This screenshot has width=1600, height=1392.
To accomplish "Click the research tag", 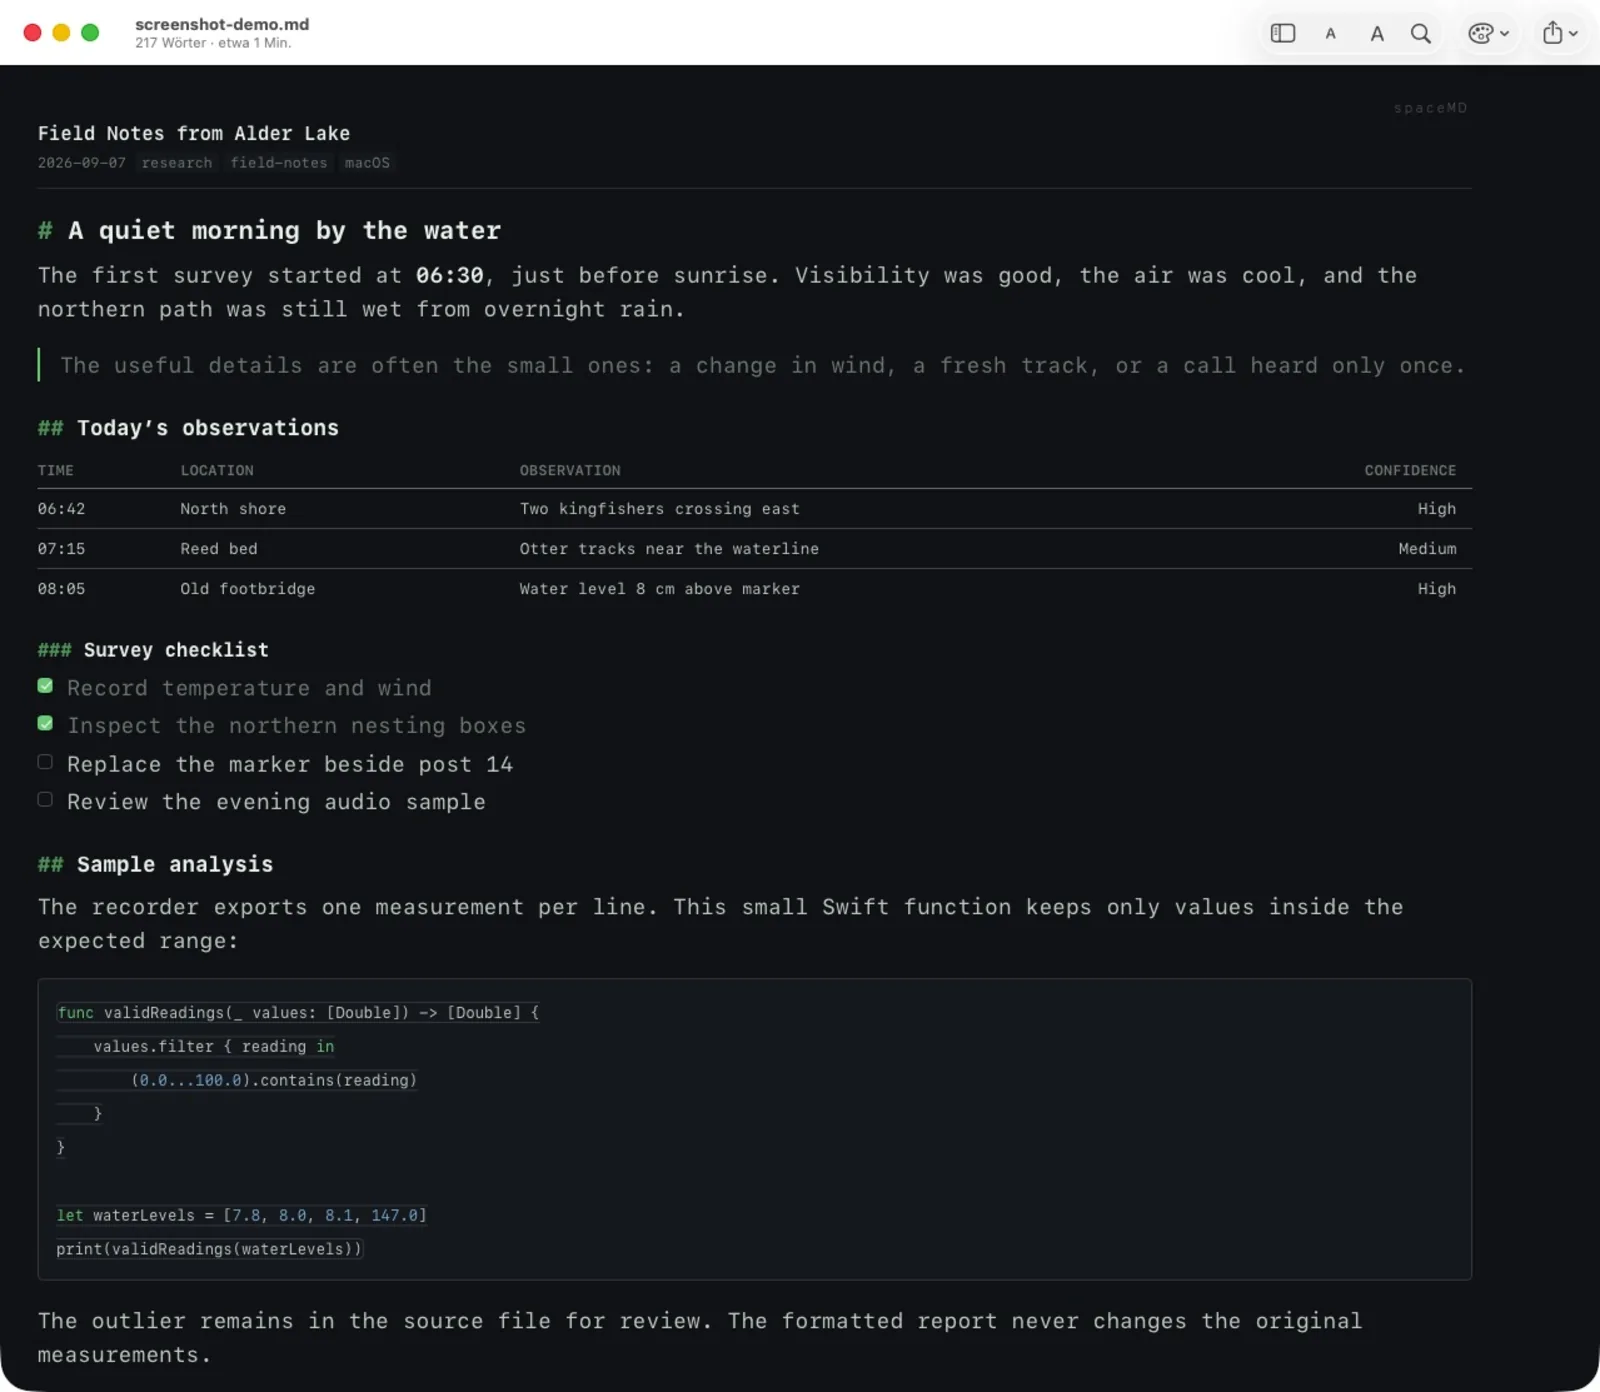I will pyautogui.click(x=177, y=163).
